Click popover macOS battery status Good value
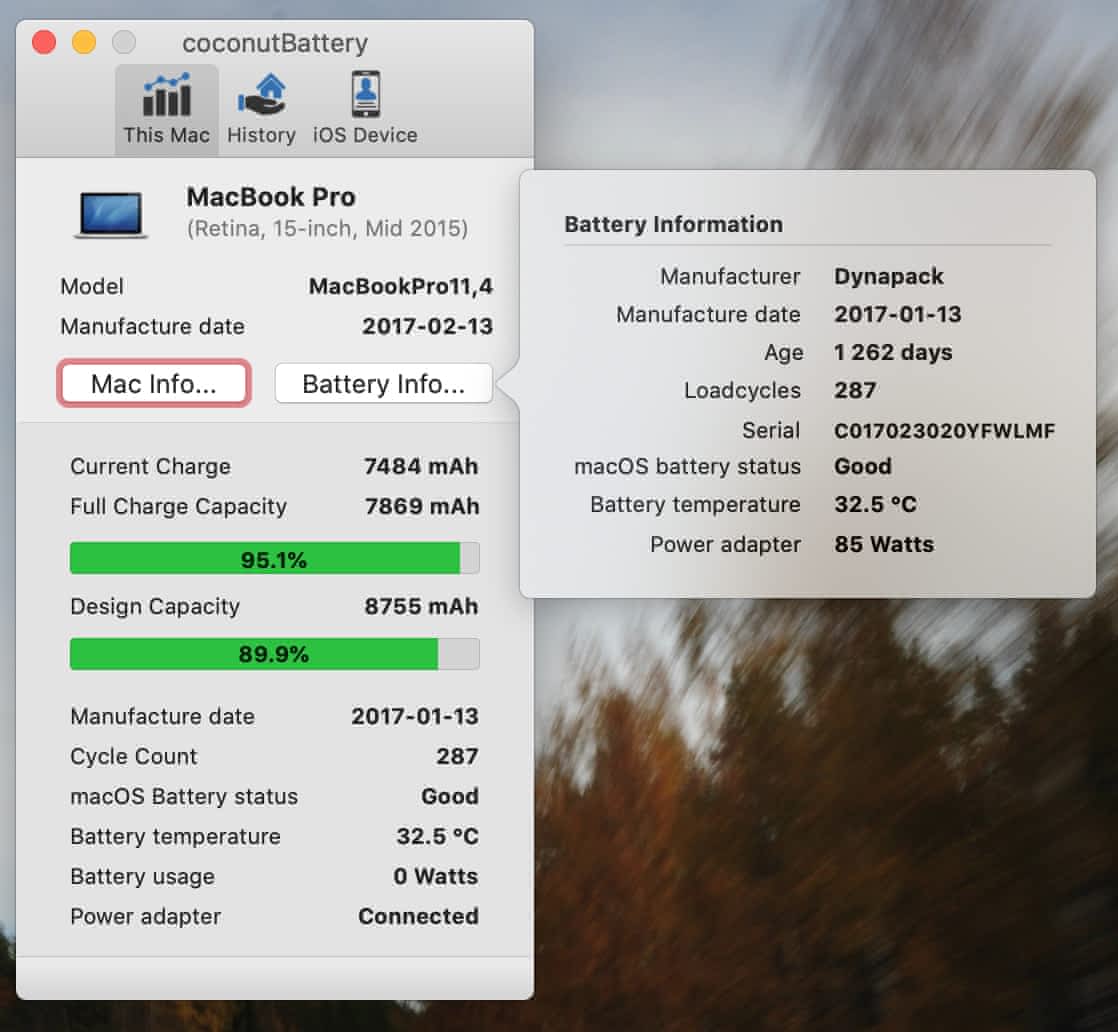1118x1032 pixels. coord(863,466)
